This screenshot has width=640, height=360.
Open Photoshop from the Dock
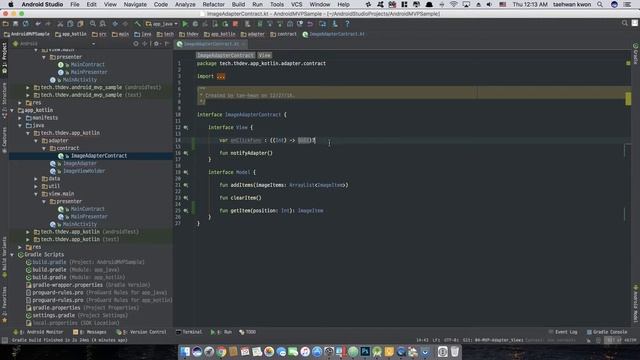(x=365, y=351)
